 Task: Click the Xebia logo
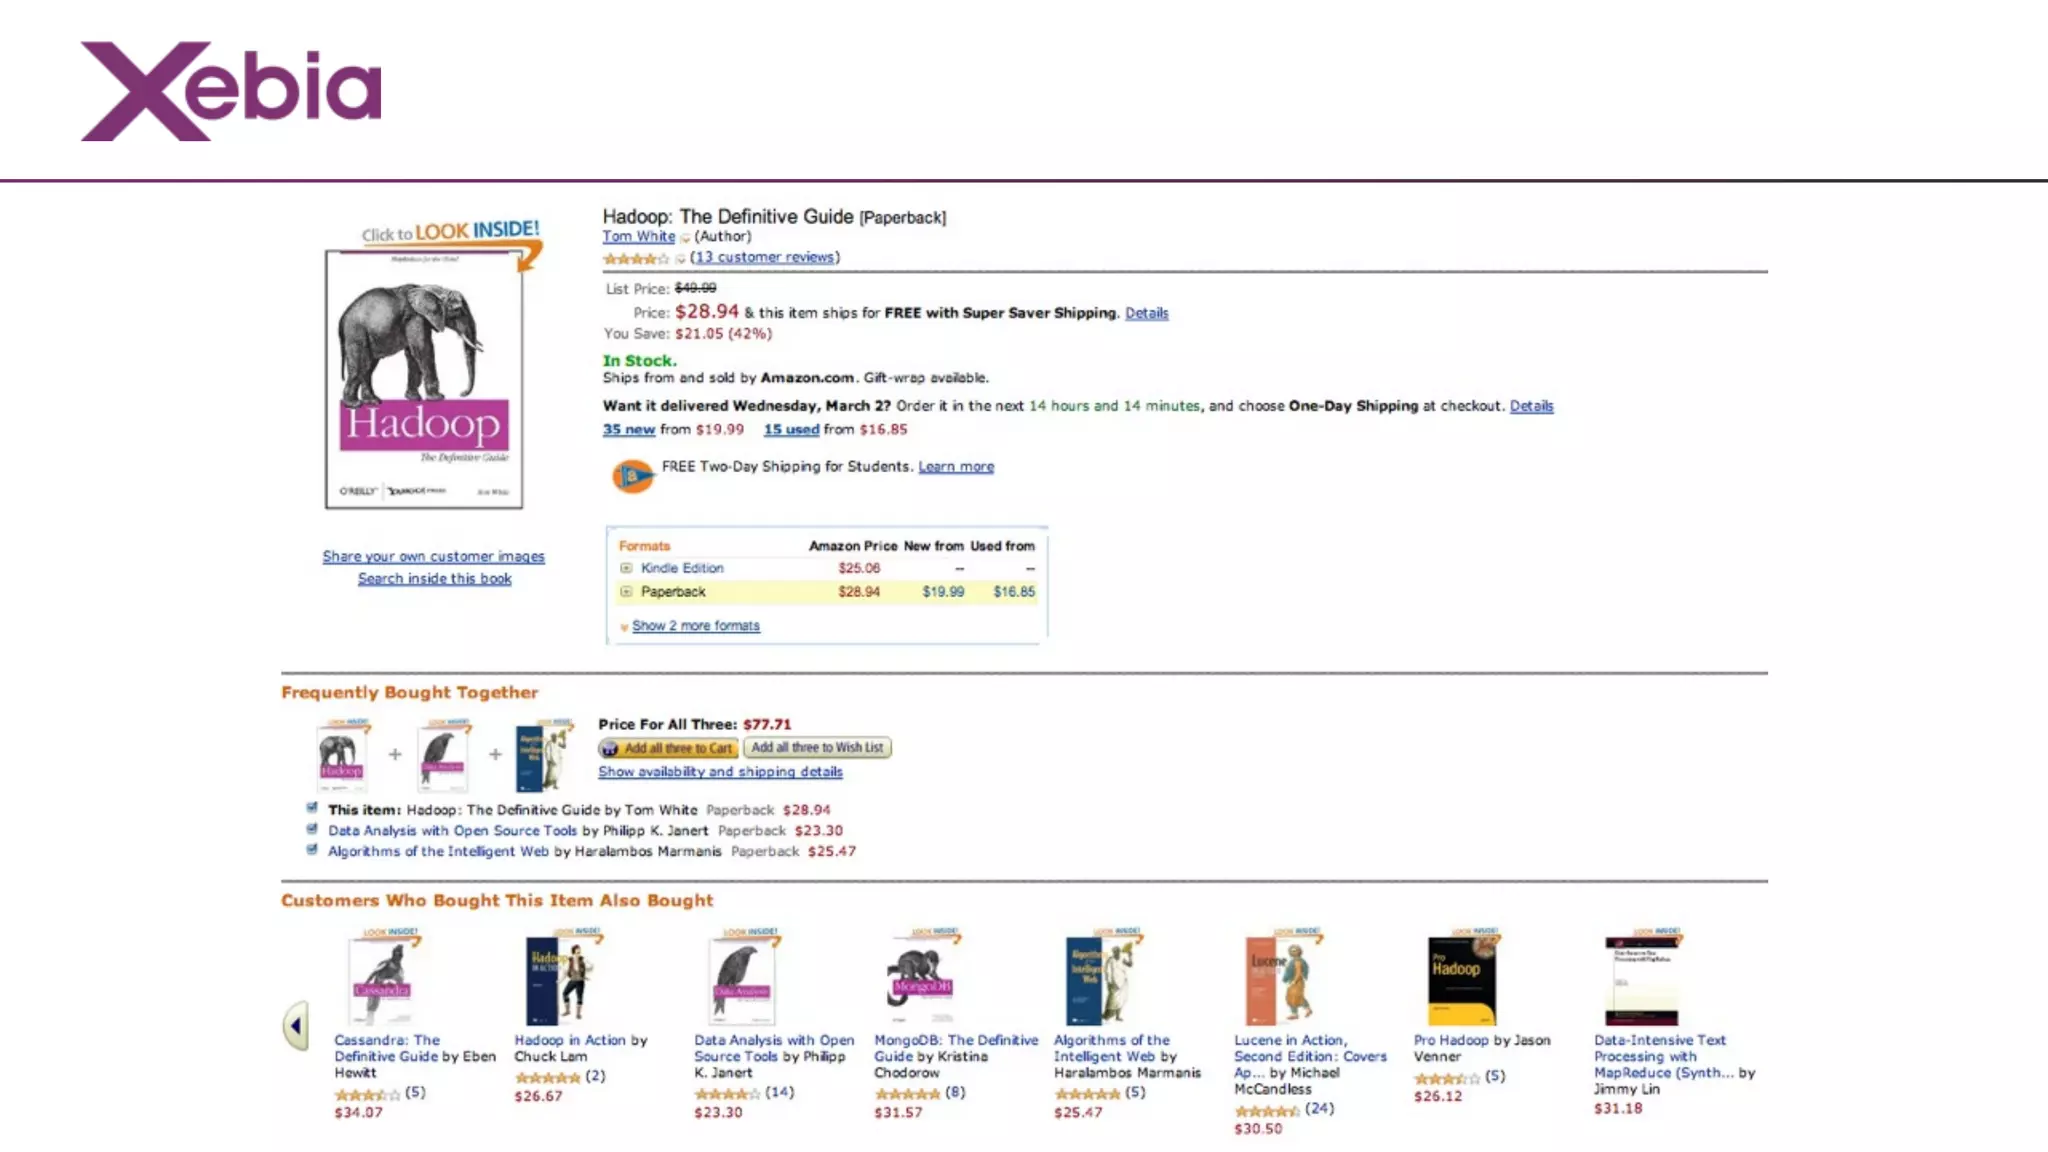(x=231, y=91)
